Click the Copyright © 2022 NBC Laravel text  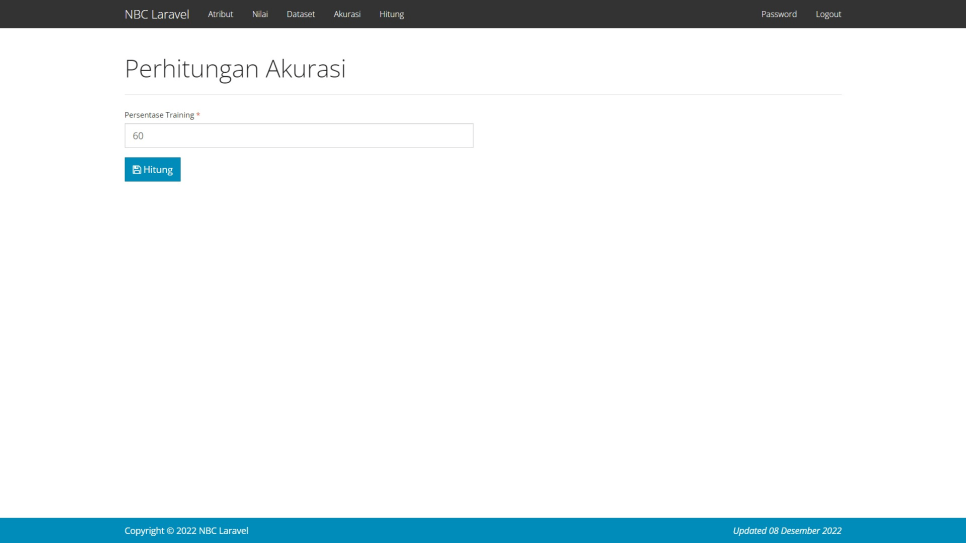tap(186, 531)
